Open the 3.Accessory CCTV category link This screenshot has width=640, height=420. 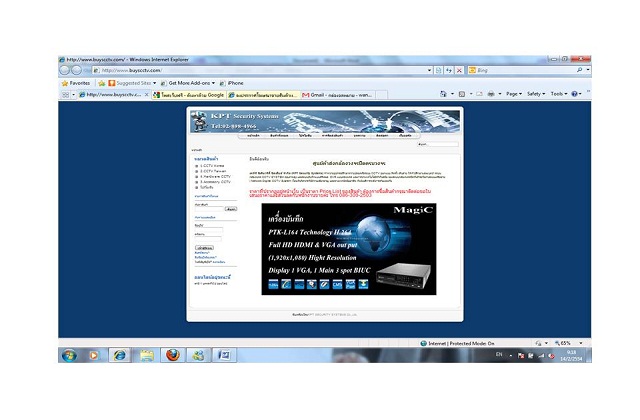click(215, 182)
